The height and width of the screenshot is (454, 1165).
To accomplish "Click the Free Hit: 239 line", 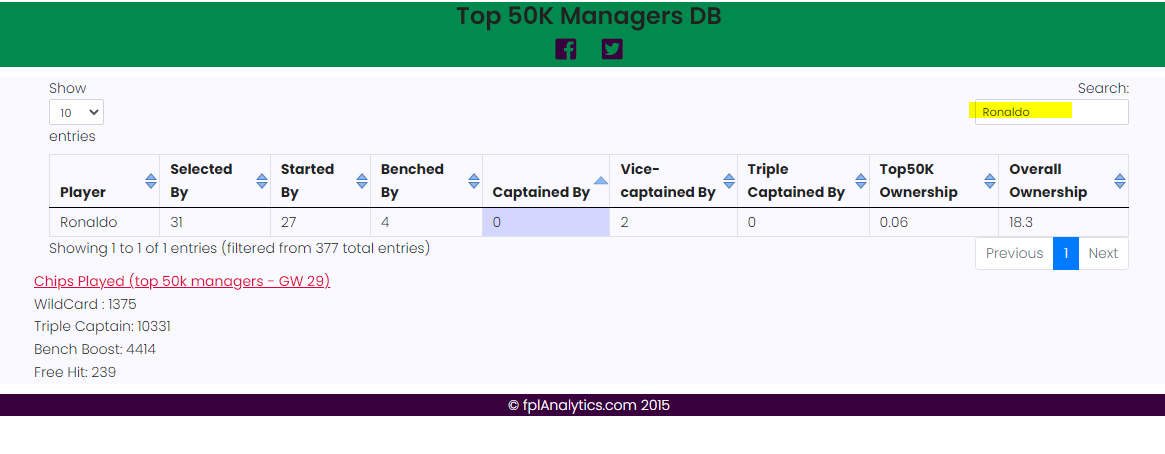I will click(x=75, y=372).
